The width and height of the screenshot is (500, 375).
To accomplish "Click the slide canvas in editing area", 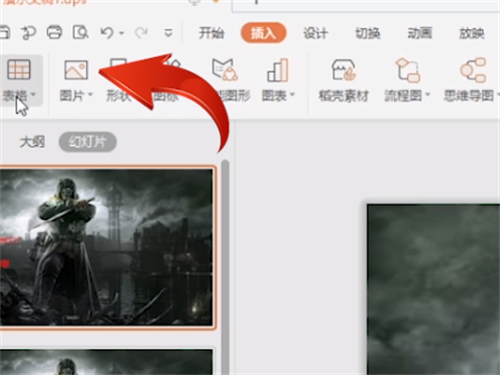I will [433, 289].
